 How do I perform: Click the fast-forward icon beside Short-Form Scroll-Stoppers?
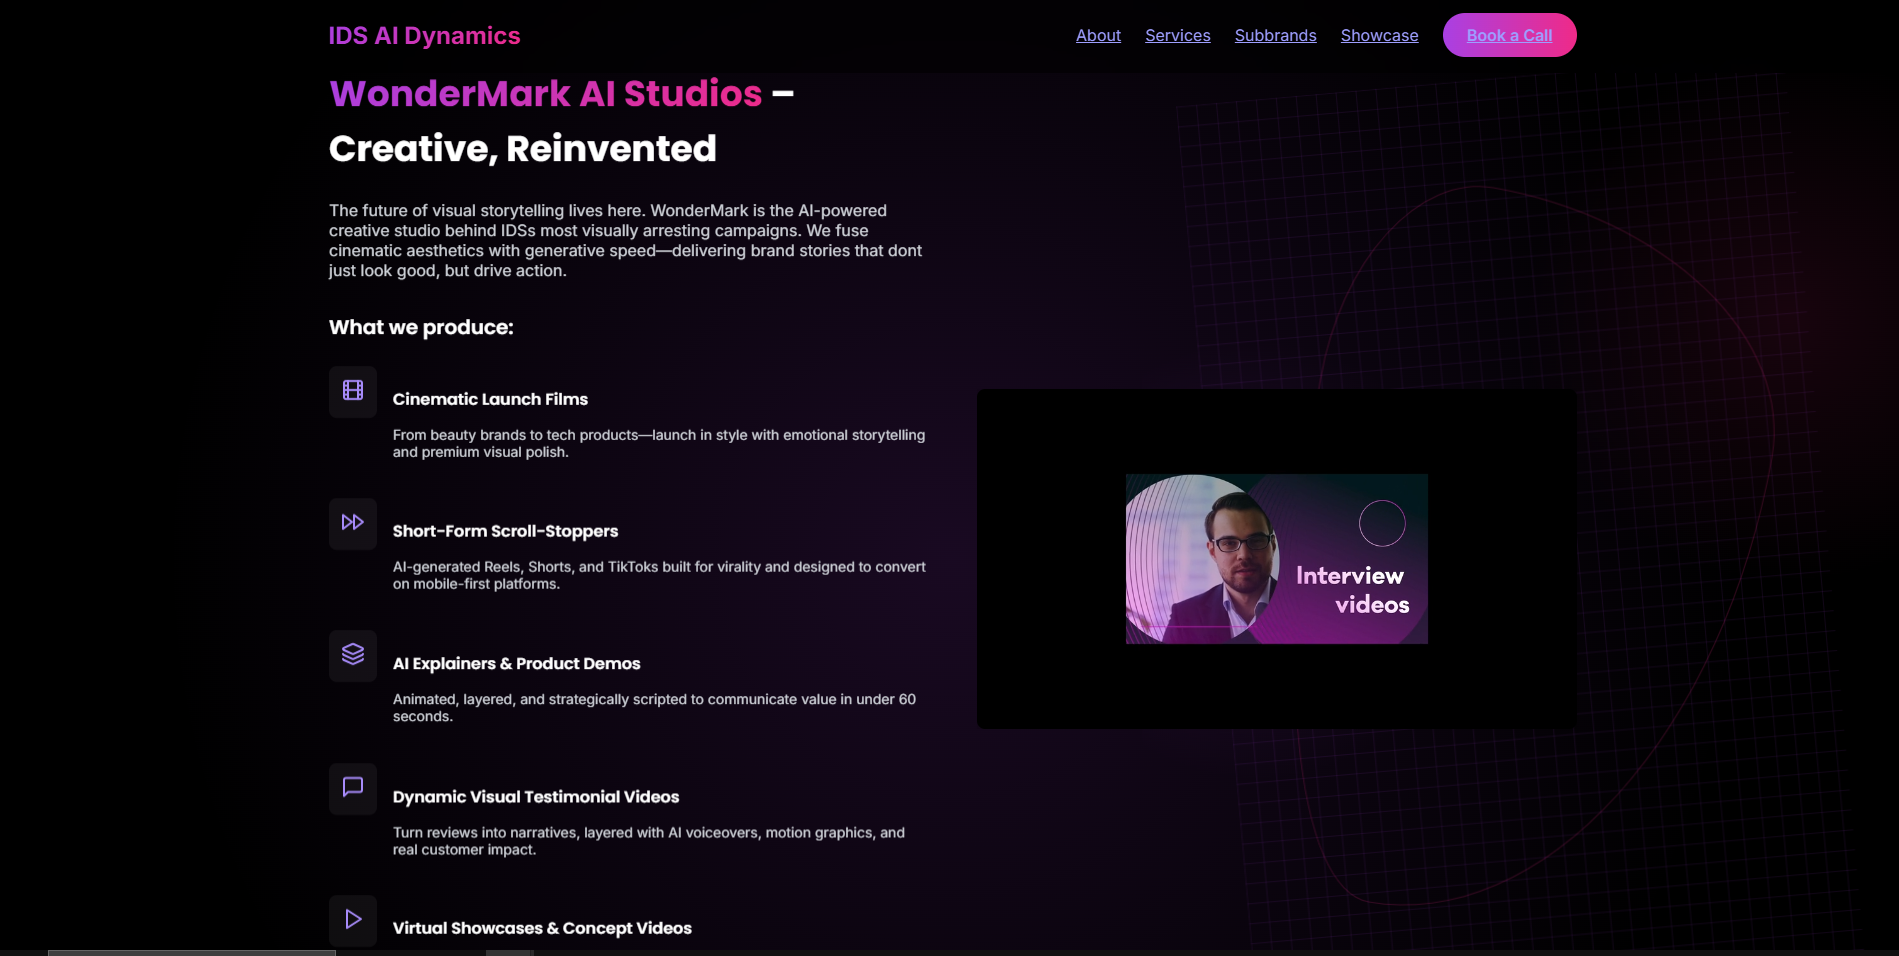(x=353, y=523)
